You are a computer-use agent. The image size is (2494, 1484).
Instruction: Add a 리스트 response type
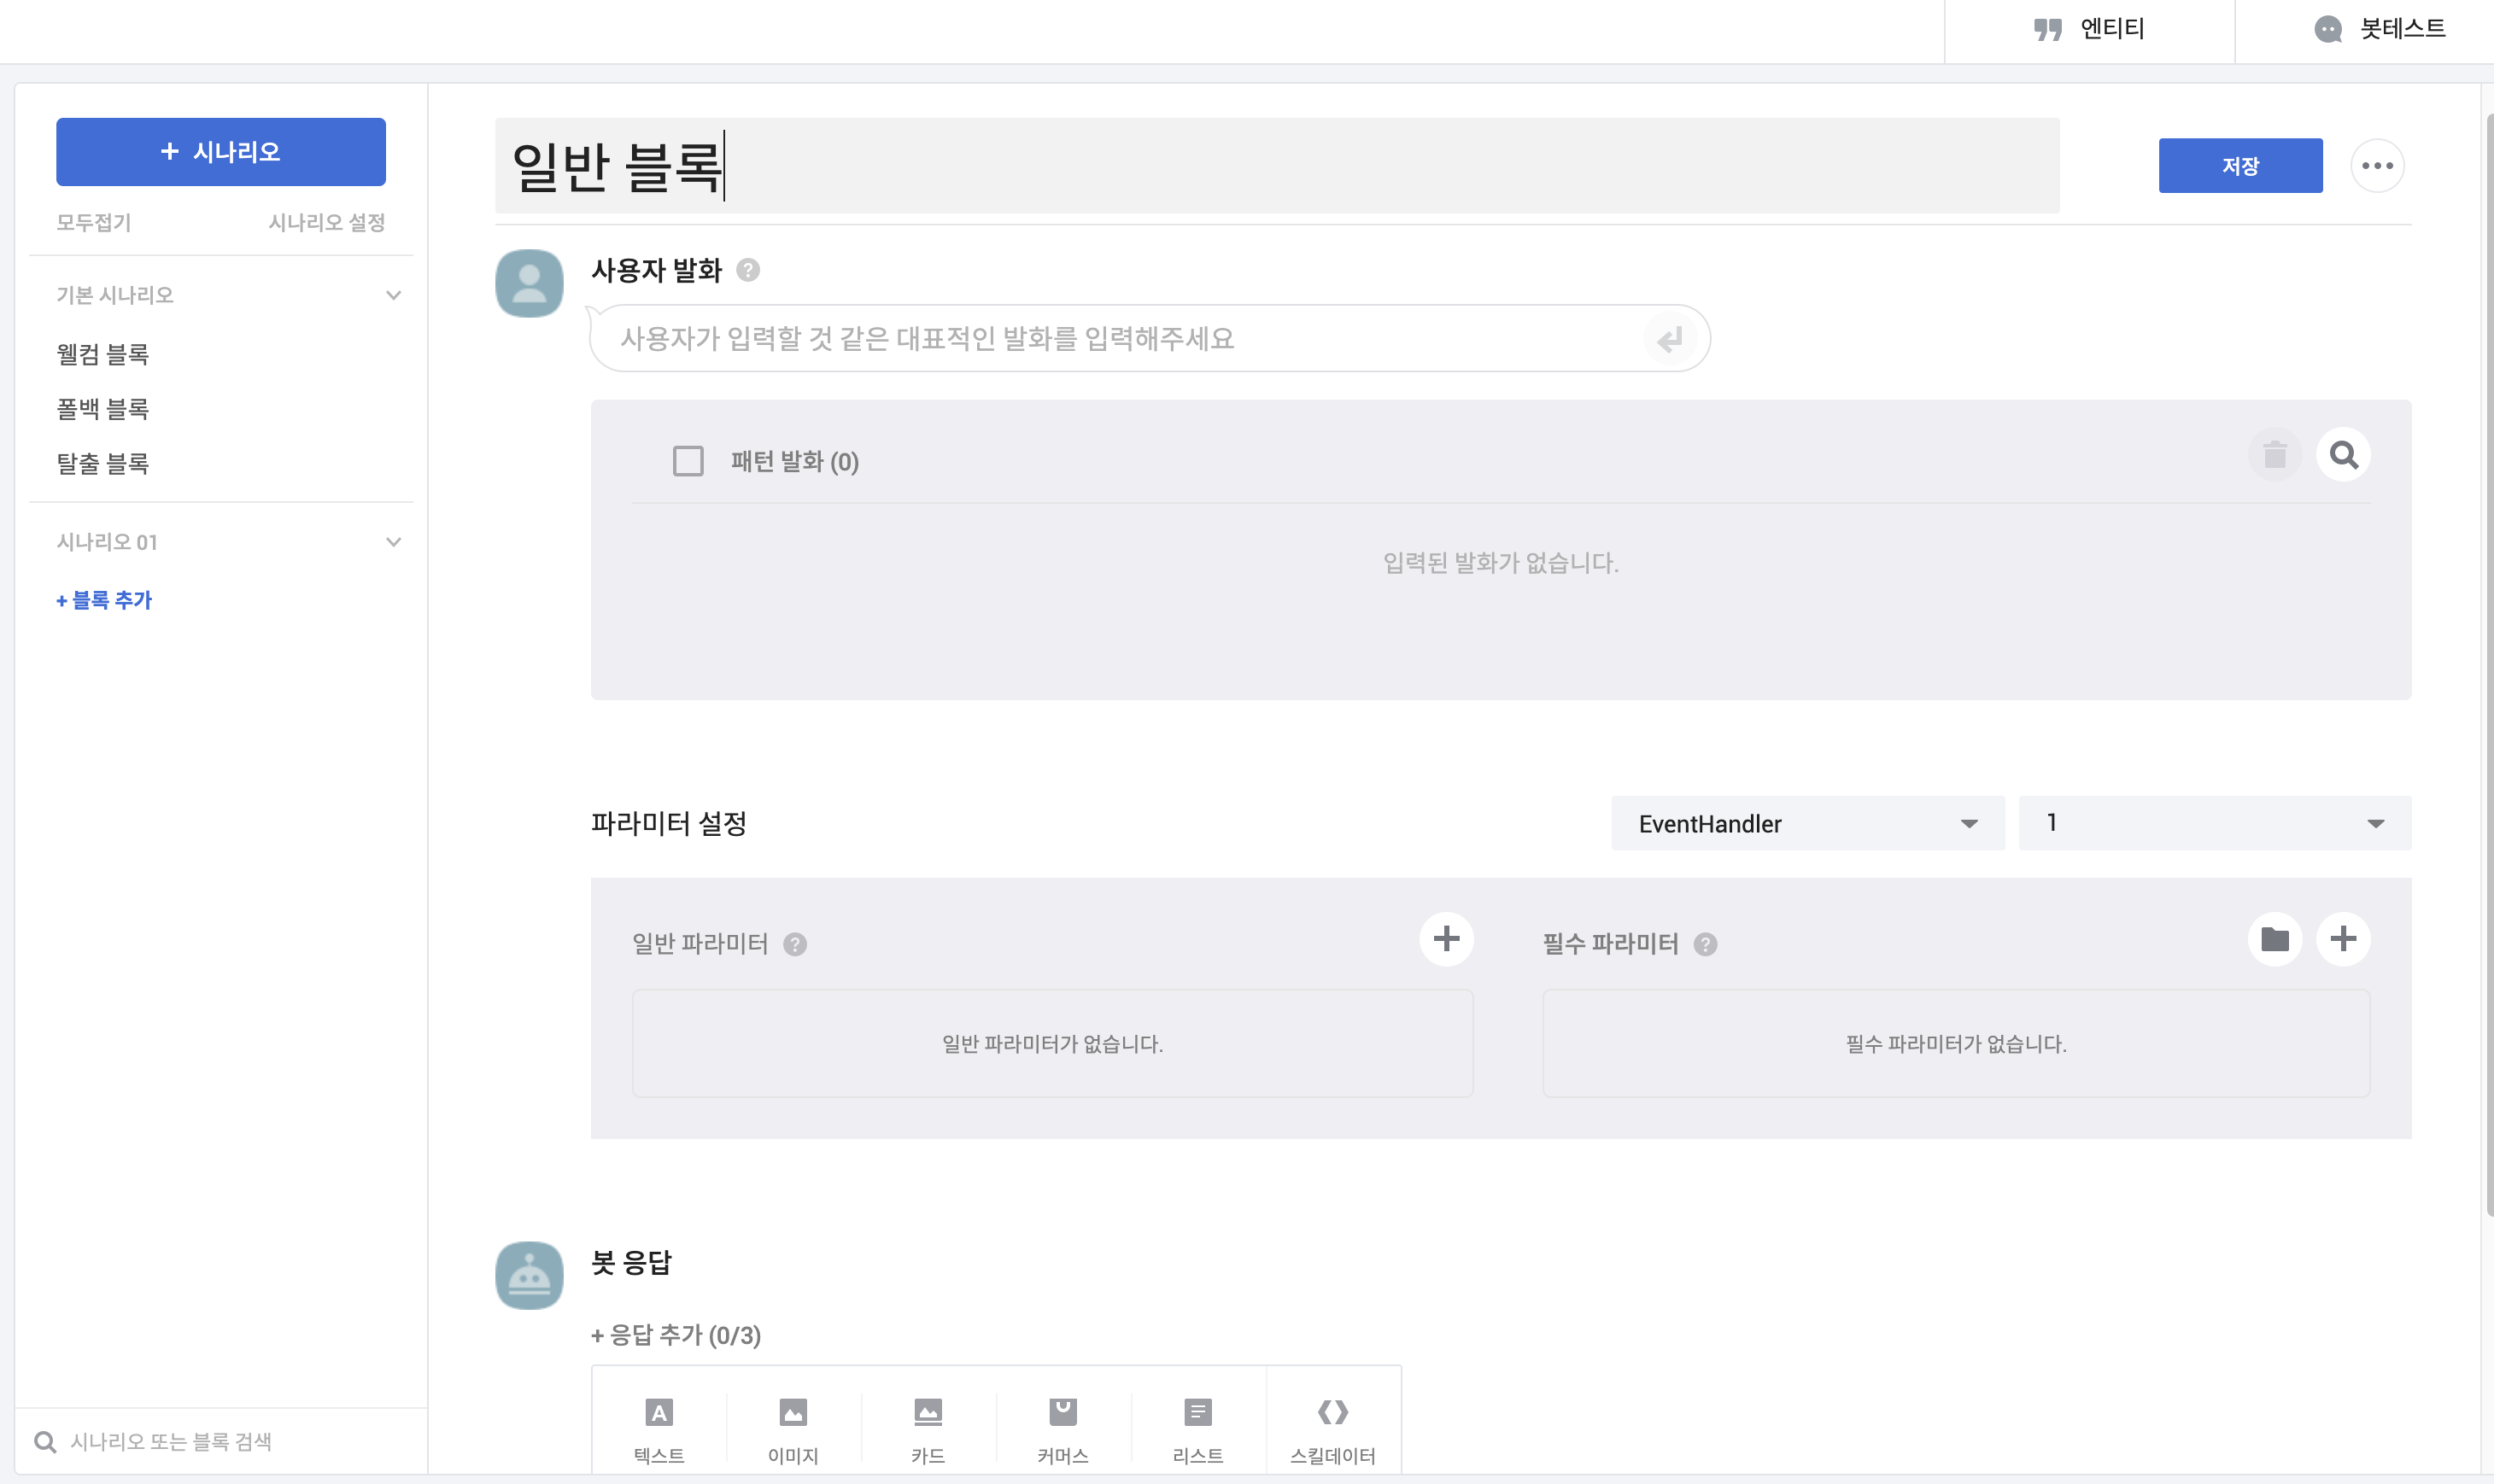tap(1198, 1429)
